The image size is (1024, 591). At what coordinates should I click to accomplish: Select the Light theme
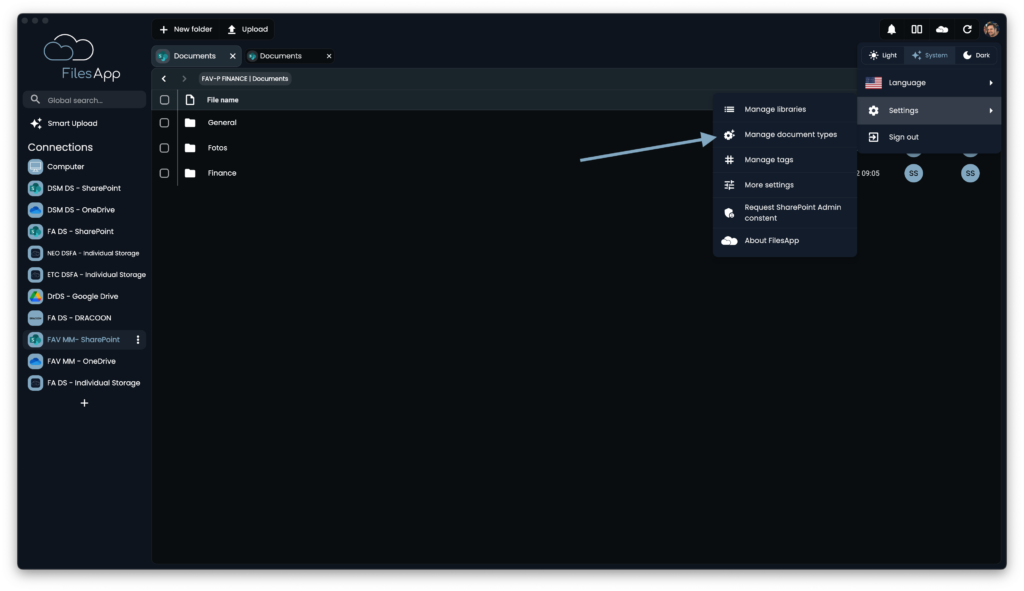point(883,56)
